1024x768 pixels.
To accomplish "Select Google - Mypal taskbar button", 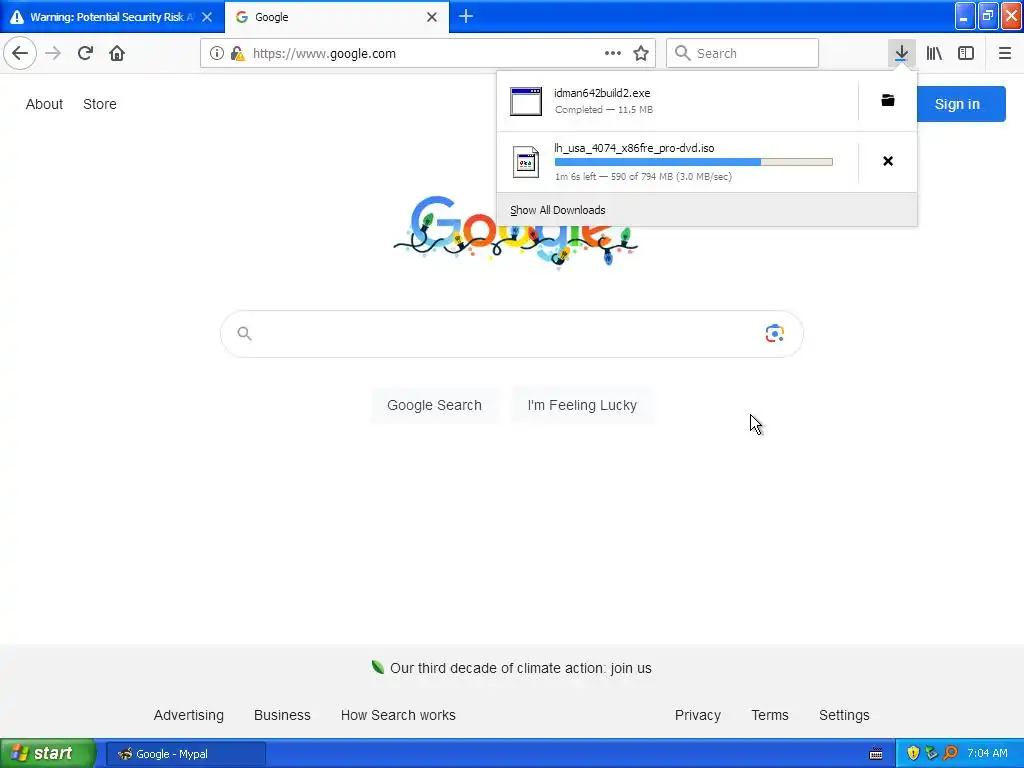I will [185, 754].
